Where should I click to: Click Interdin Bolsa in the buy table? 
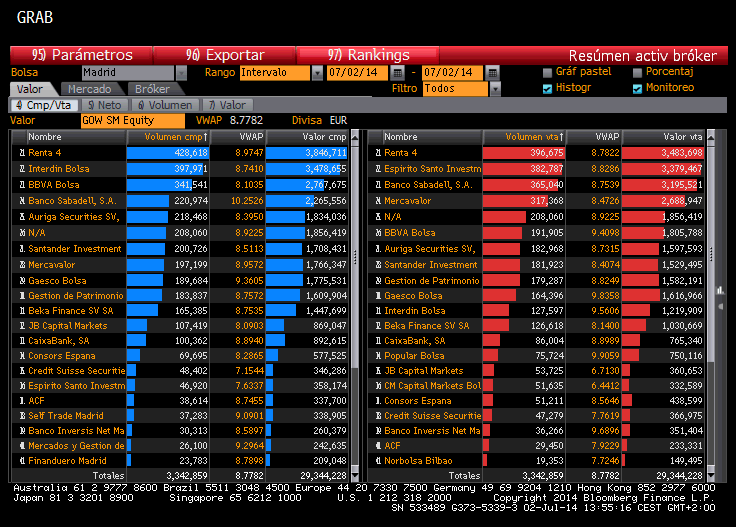(x=59, y=169)
